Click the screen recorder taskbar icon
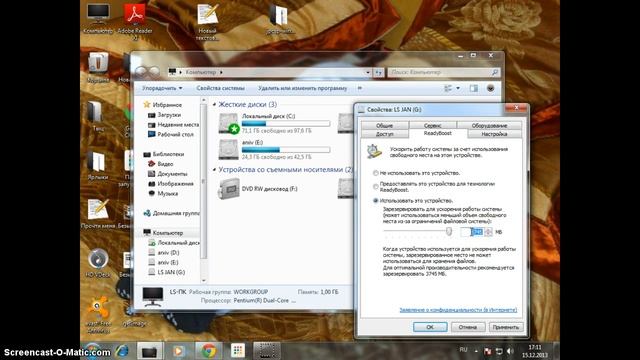640x360 pixels. point(267,351)
